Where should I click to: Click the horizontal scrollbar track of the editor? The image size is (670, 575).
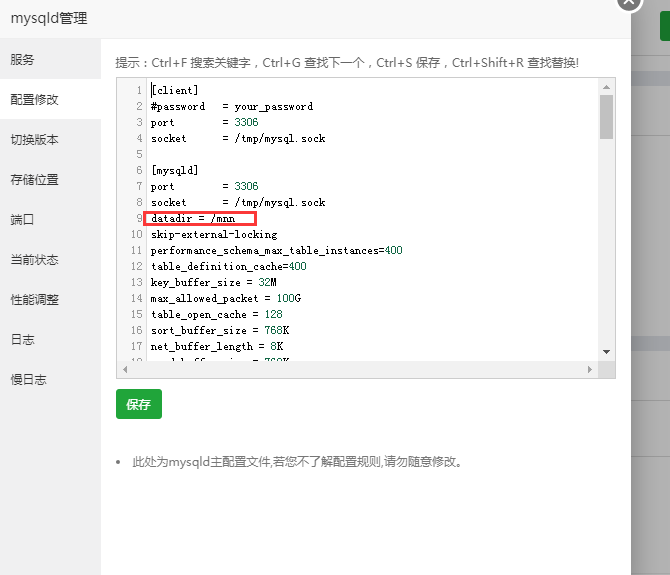point(357,370)
